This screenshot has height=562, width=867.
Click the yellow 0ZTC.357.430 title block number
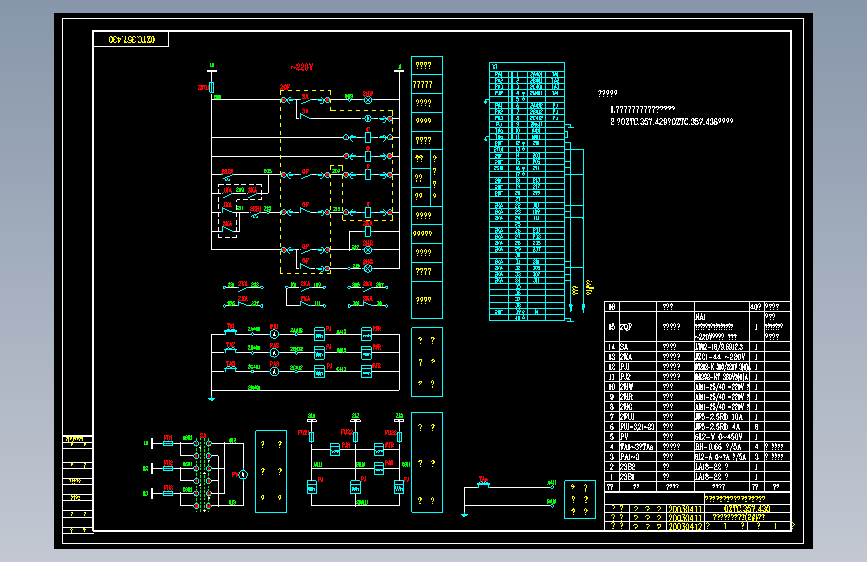pyautogui.click(x=747, y=508)
